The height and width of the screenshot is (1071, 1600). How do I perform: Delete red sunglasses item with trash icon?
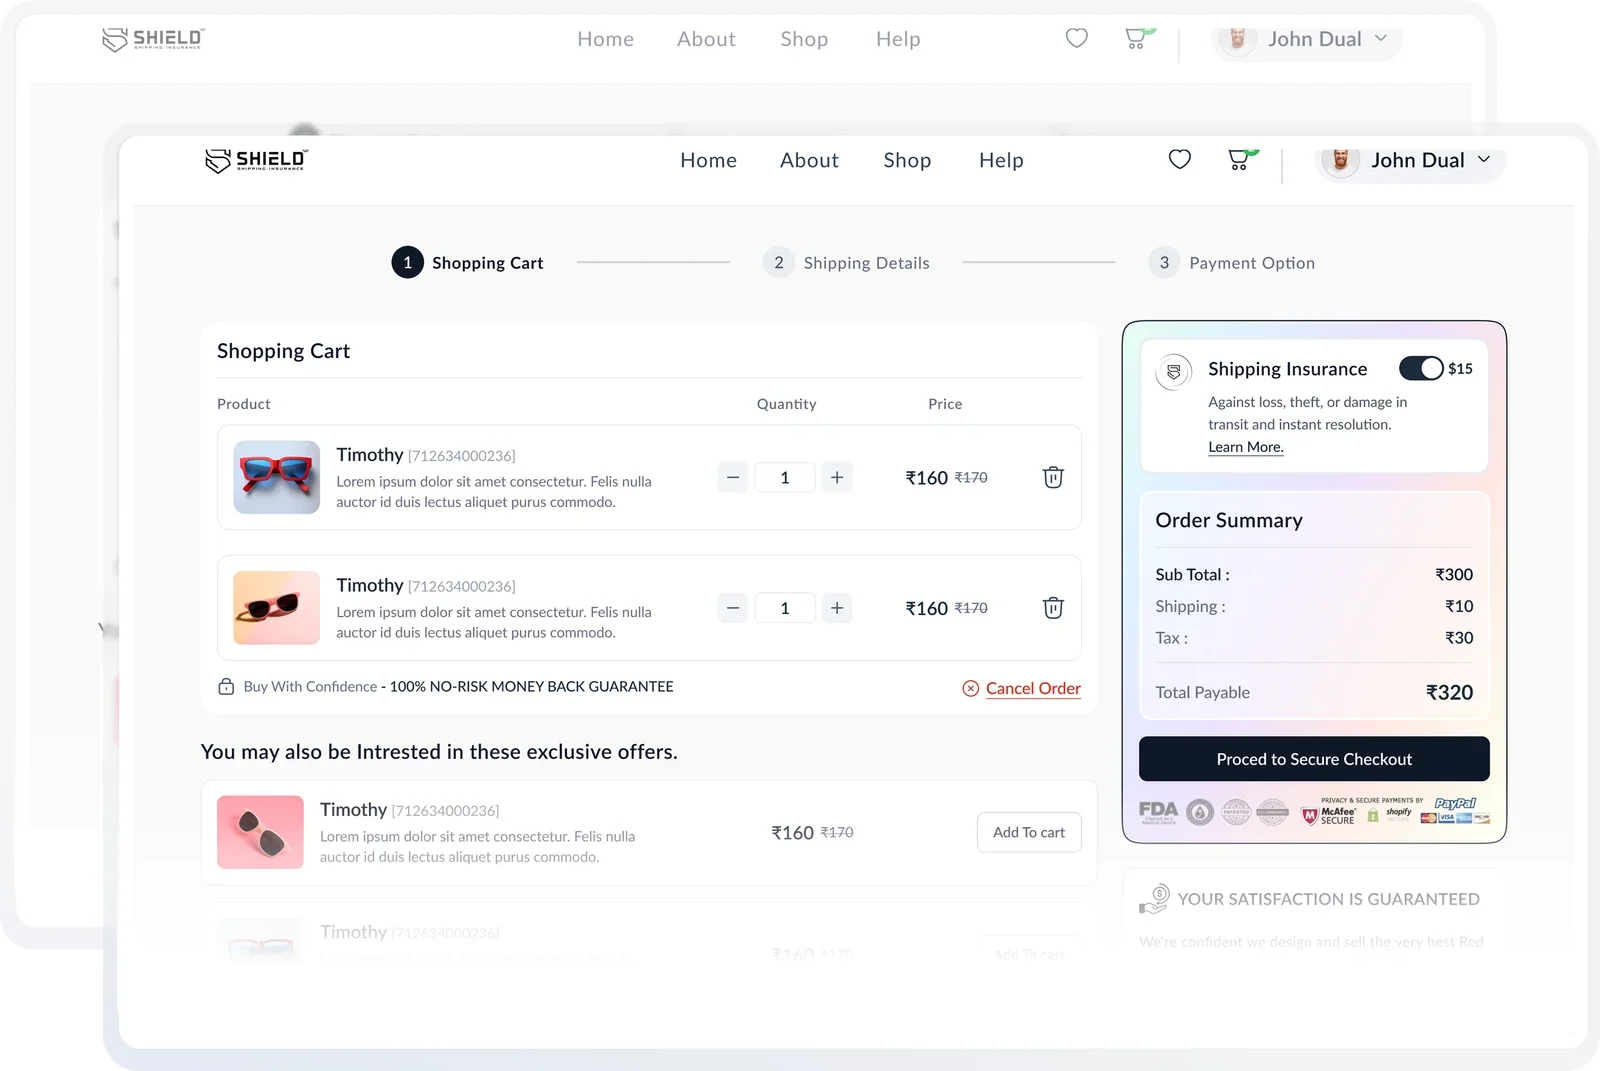pos(1053,477)
